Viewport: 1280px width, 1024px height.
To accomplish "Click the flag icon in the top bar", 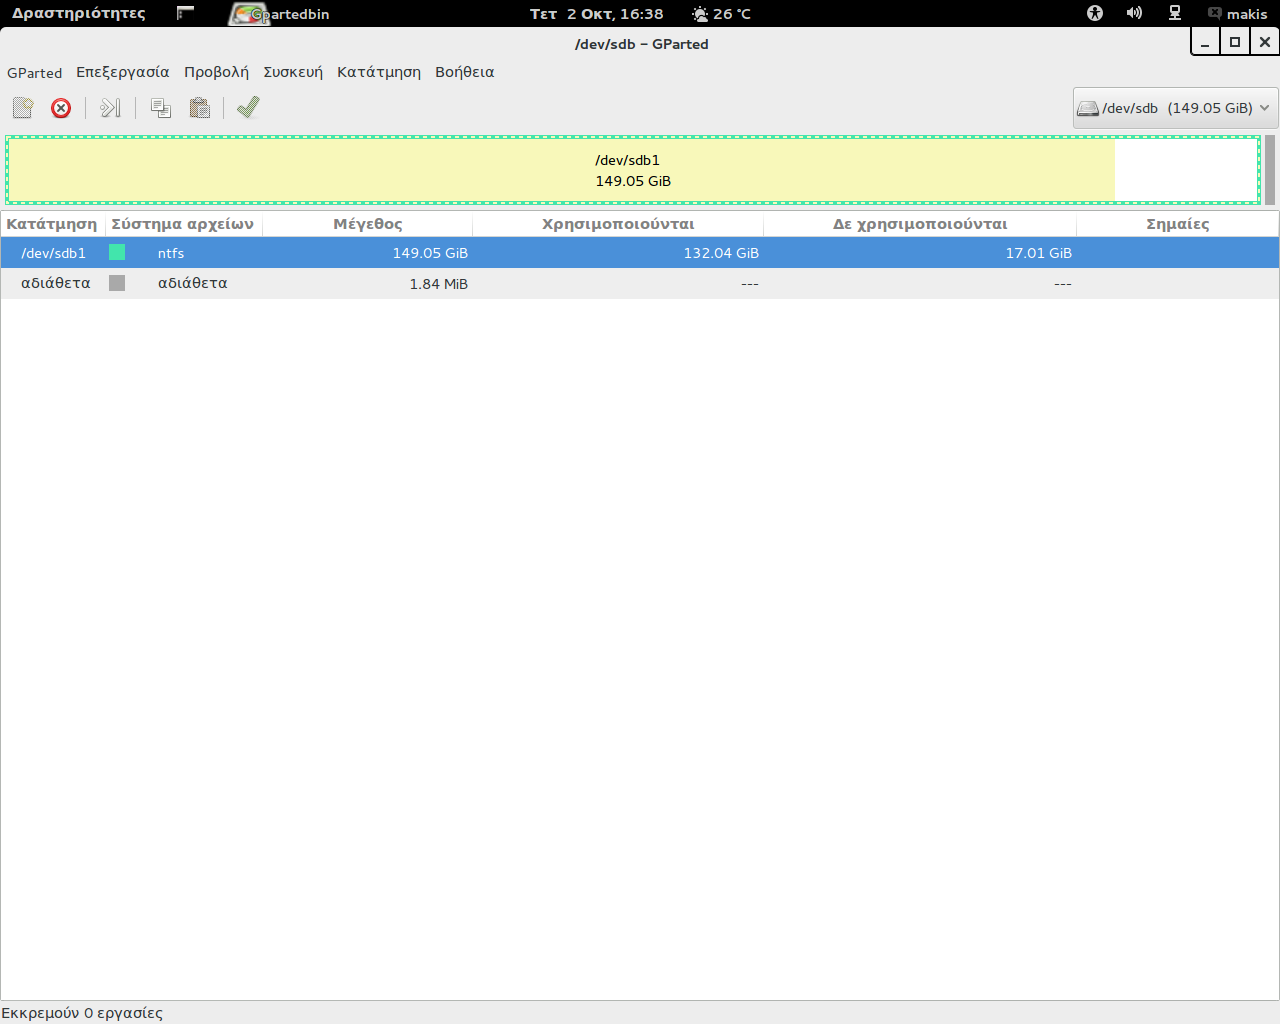I will click(x=185, y=13).
